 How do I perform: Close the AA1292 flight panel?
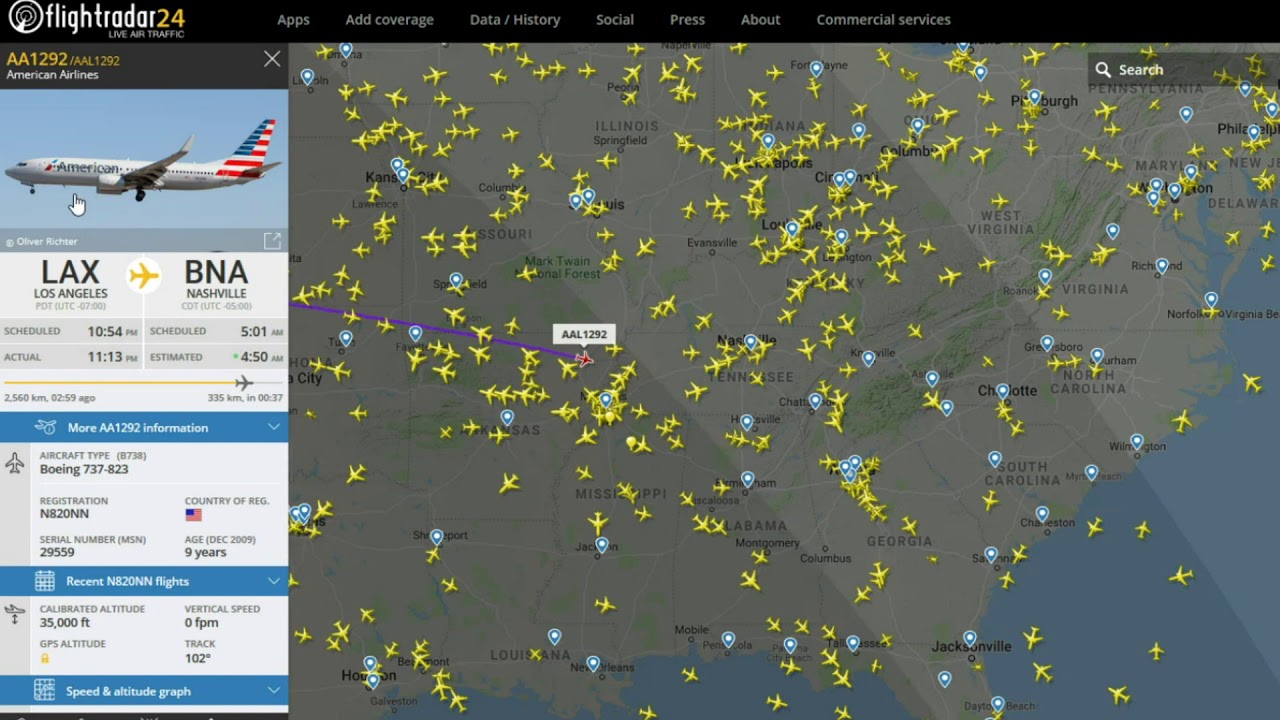click(x=272, y=59)
